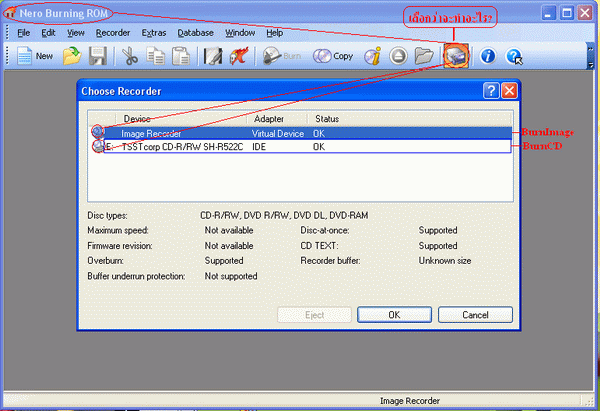The width and height of the screenshot is (600, 411).
Task: Cancel the Choose Recorder dialog
Action: point(475,315)
